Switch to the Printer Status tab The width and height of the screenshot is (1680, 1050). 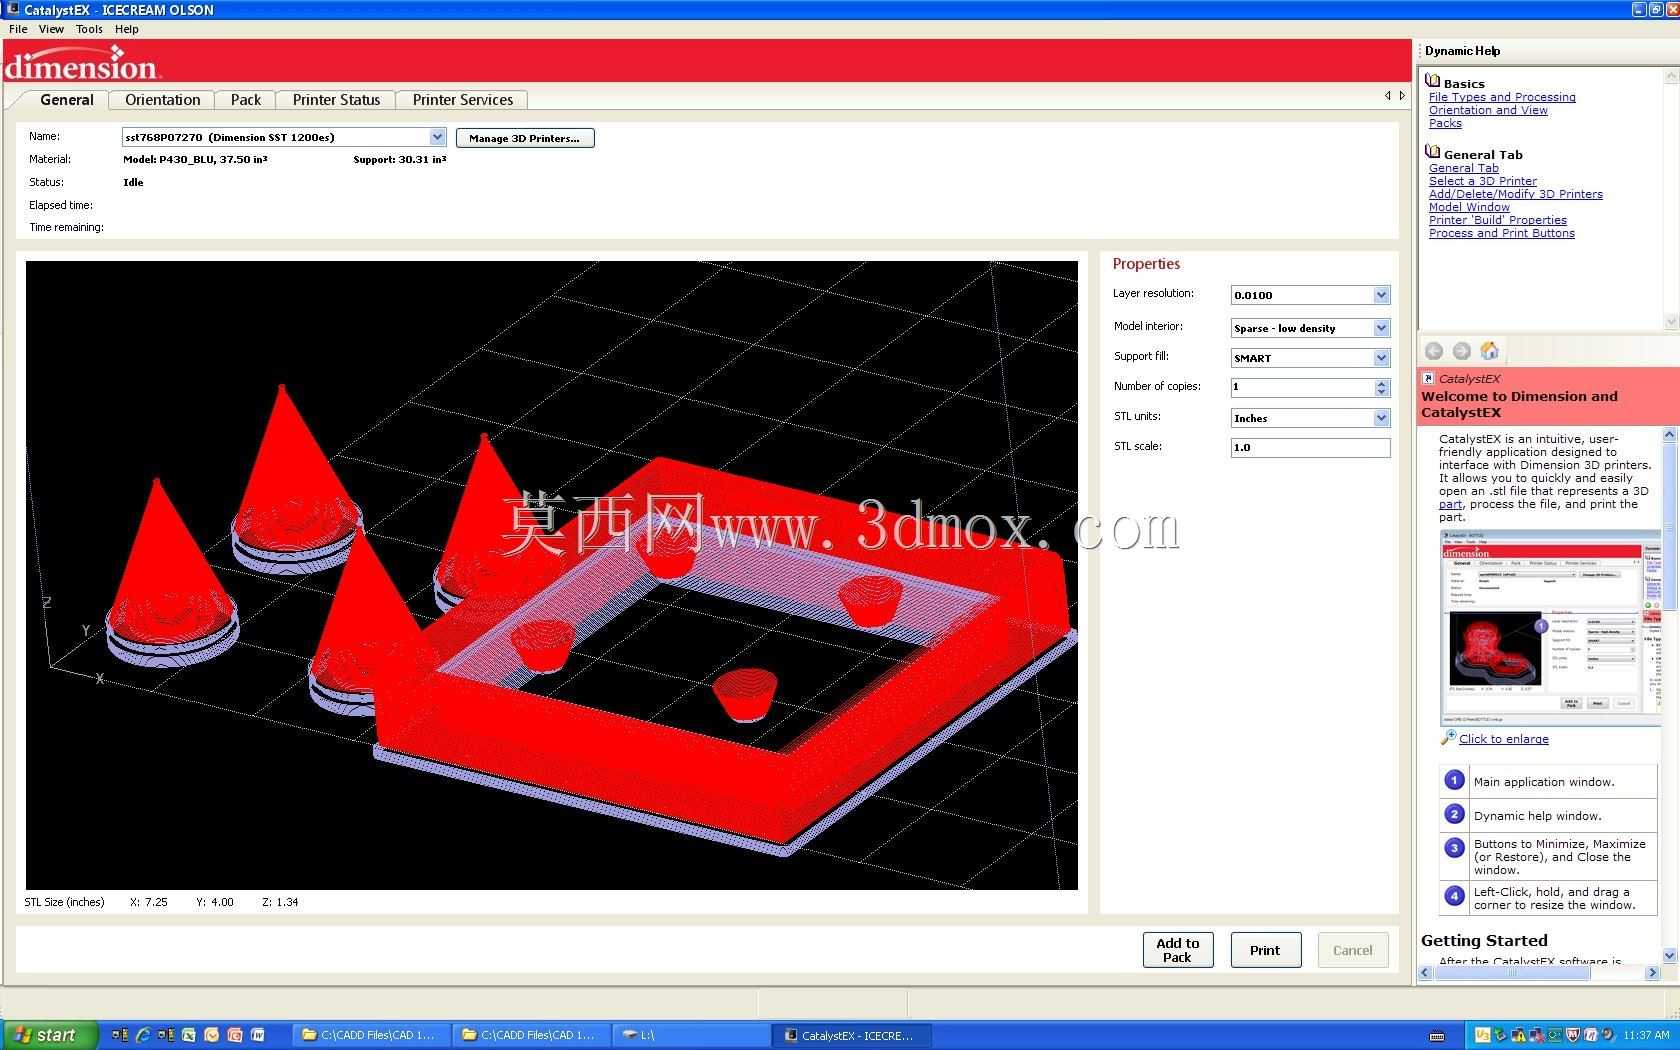pyautogui.click(x=336, y=100)
